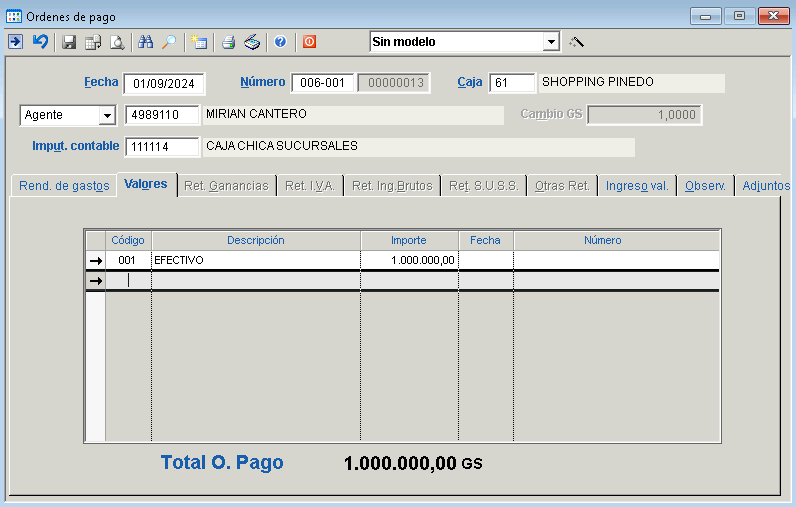The image size is (796, 507).
Task: Click the Caja number field
Action: (512, 83)
